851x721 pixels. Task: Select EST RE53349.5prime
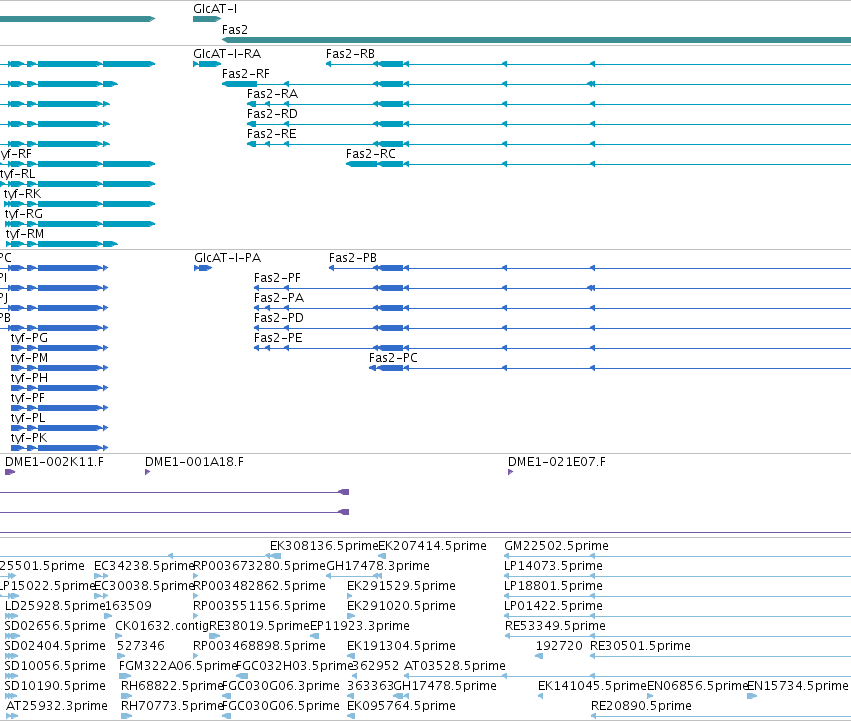click(x=555, y=626)
